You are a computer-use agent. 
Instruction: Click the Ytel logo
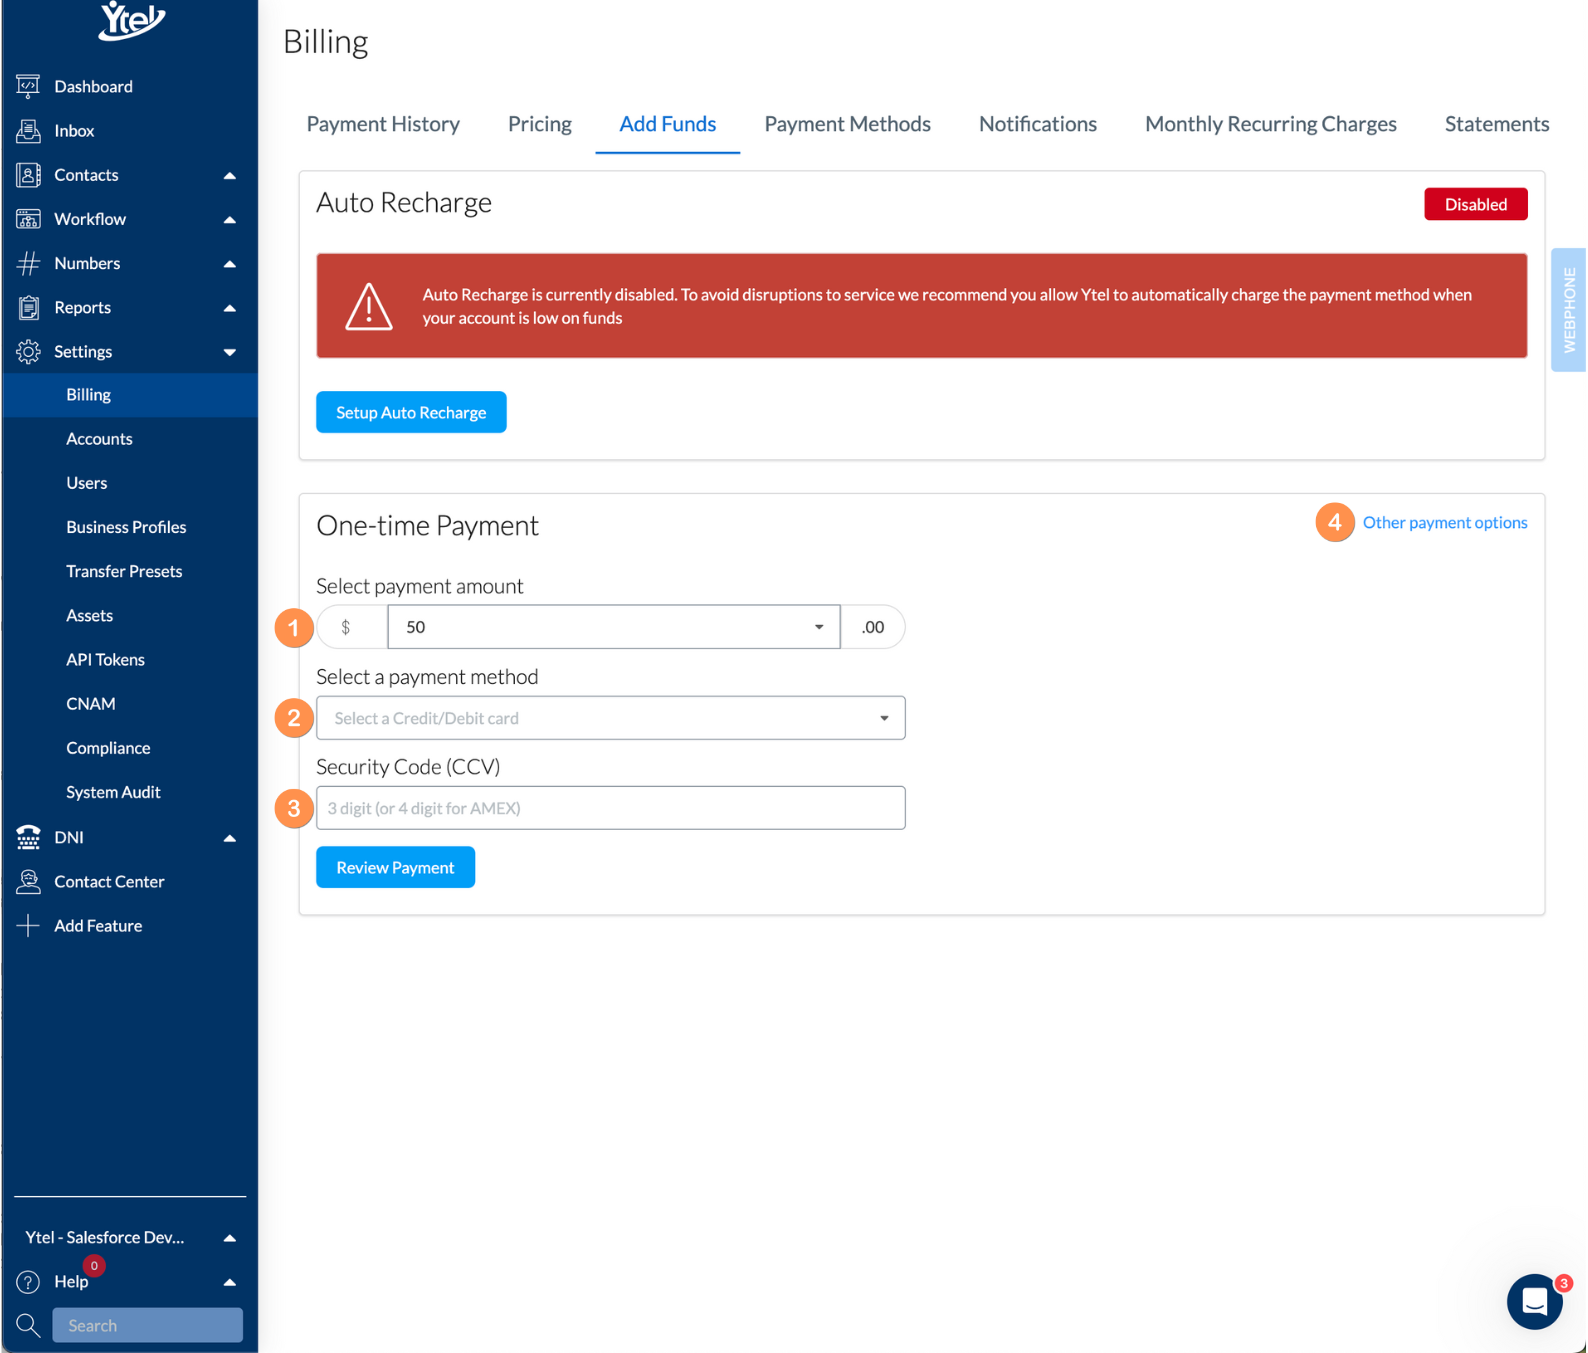click(x=131, y=20)
